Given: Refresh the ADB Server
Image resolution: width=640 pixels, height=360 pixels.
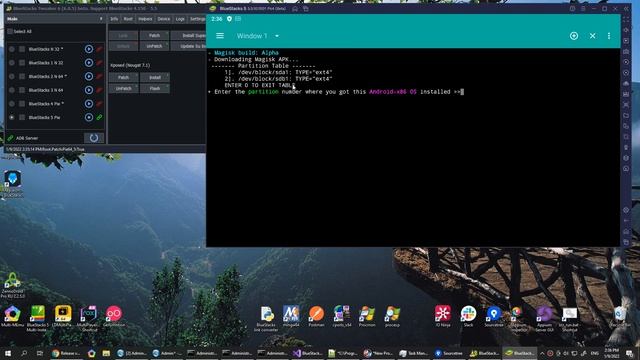Looking at the screenshot, I should point(94,138).
